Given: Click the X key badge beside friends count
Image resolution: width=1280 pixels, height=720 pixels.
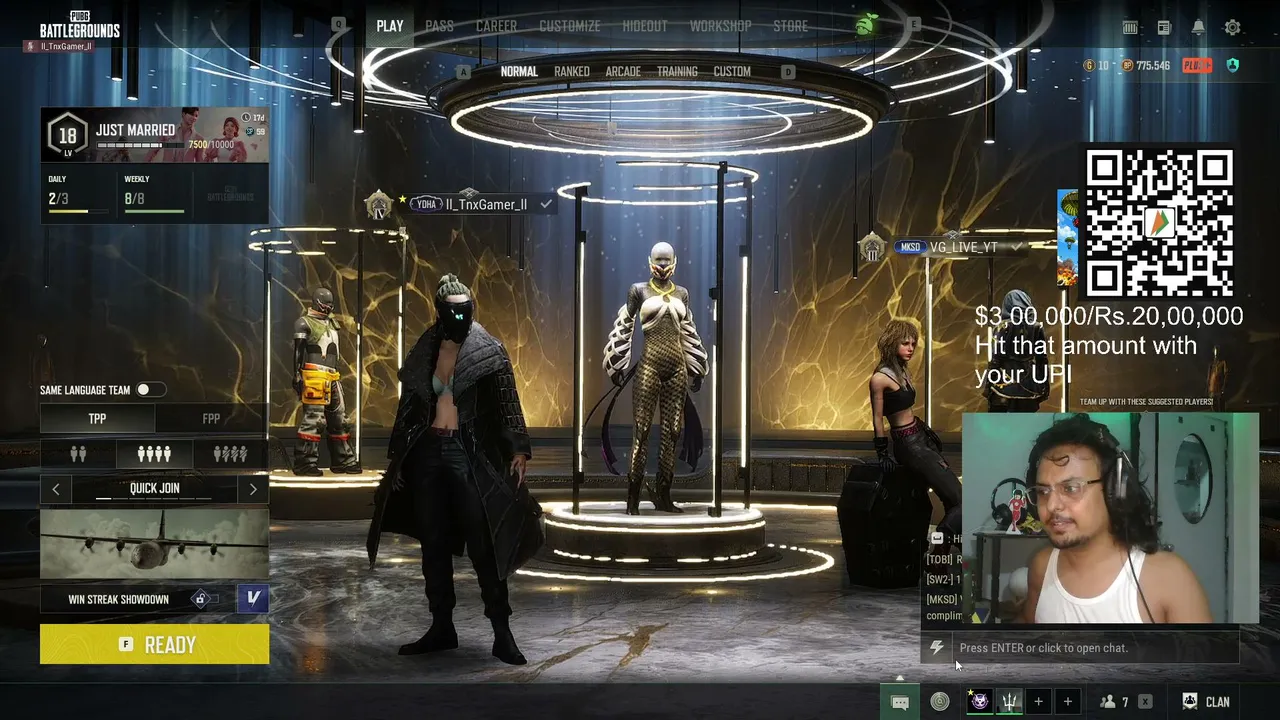Looking at the screenshot, I should point(1145,702).
